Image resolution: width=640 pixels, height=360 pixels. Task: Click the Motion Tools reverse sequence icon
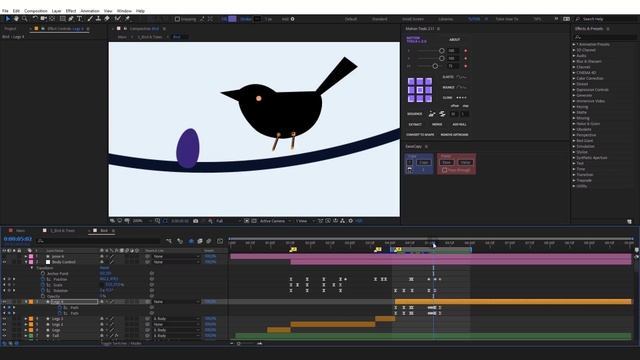point(442,114)
